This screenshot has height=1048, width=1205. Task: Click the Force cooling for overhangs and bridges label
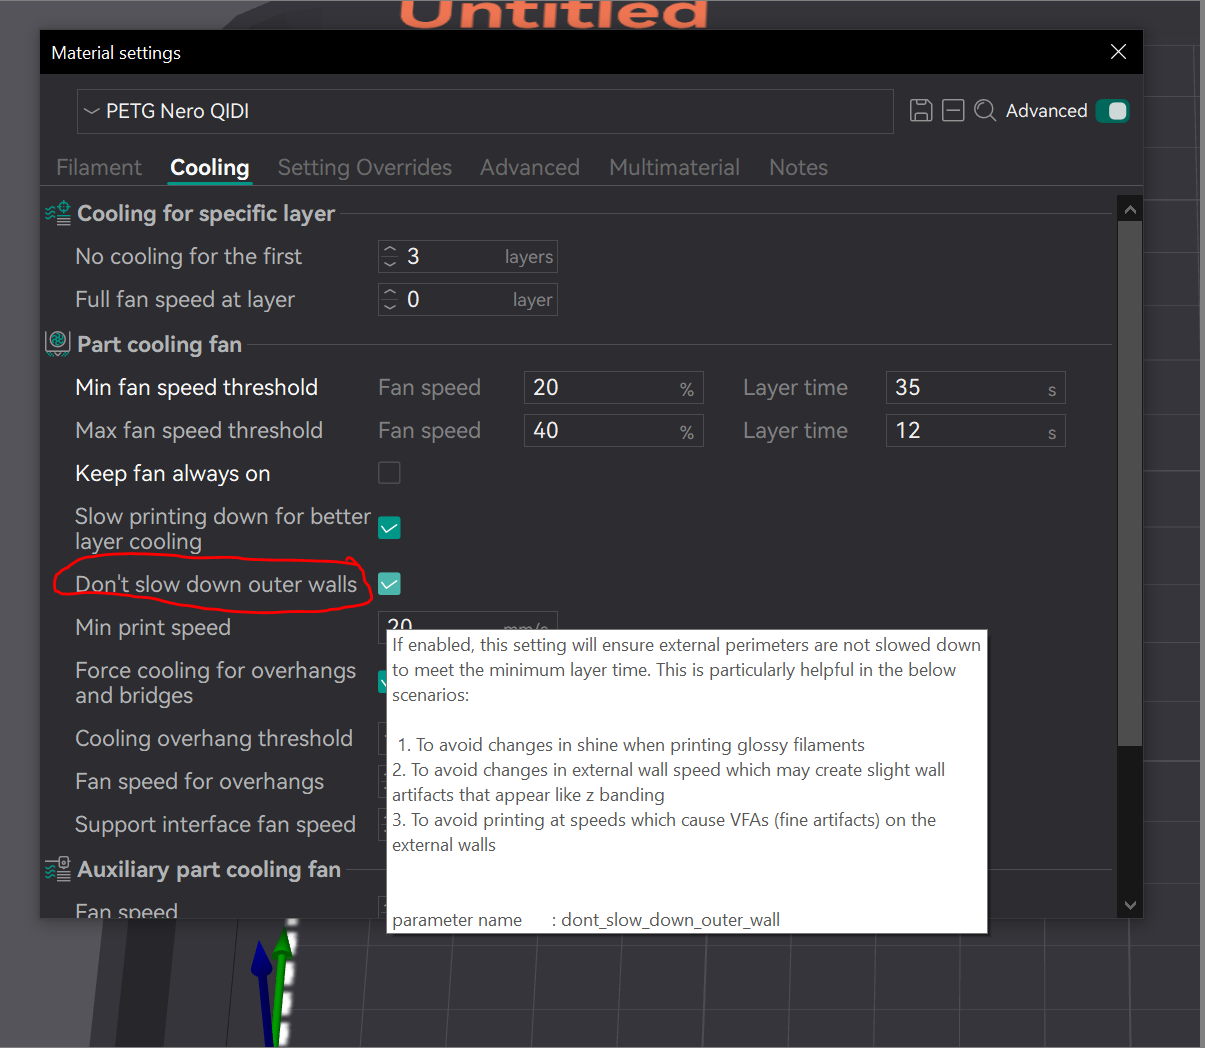[x=216, y=683]
